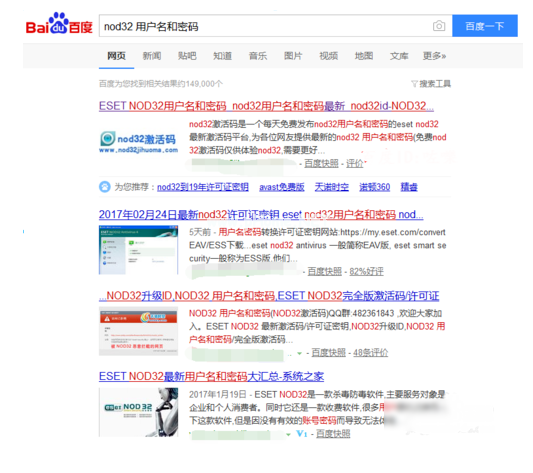
Task: Open suggested search 天诺时空
Action: 332,187
